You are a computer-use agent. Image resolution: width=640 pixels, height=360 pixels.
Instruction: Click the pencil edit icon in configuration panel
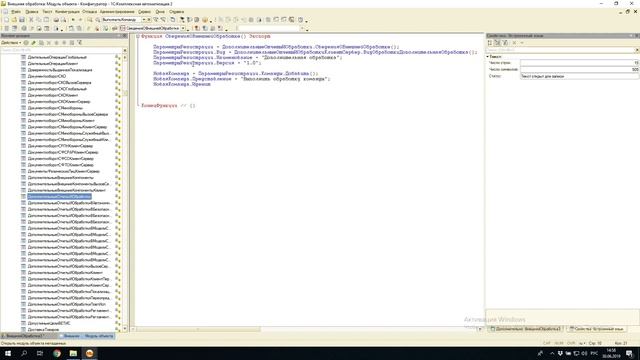click(33, 42)
